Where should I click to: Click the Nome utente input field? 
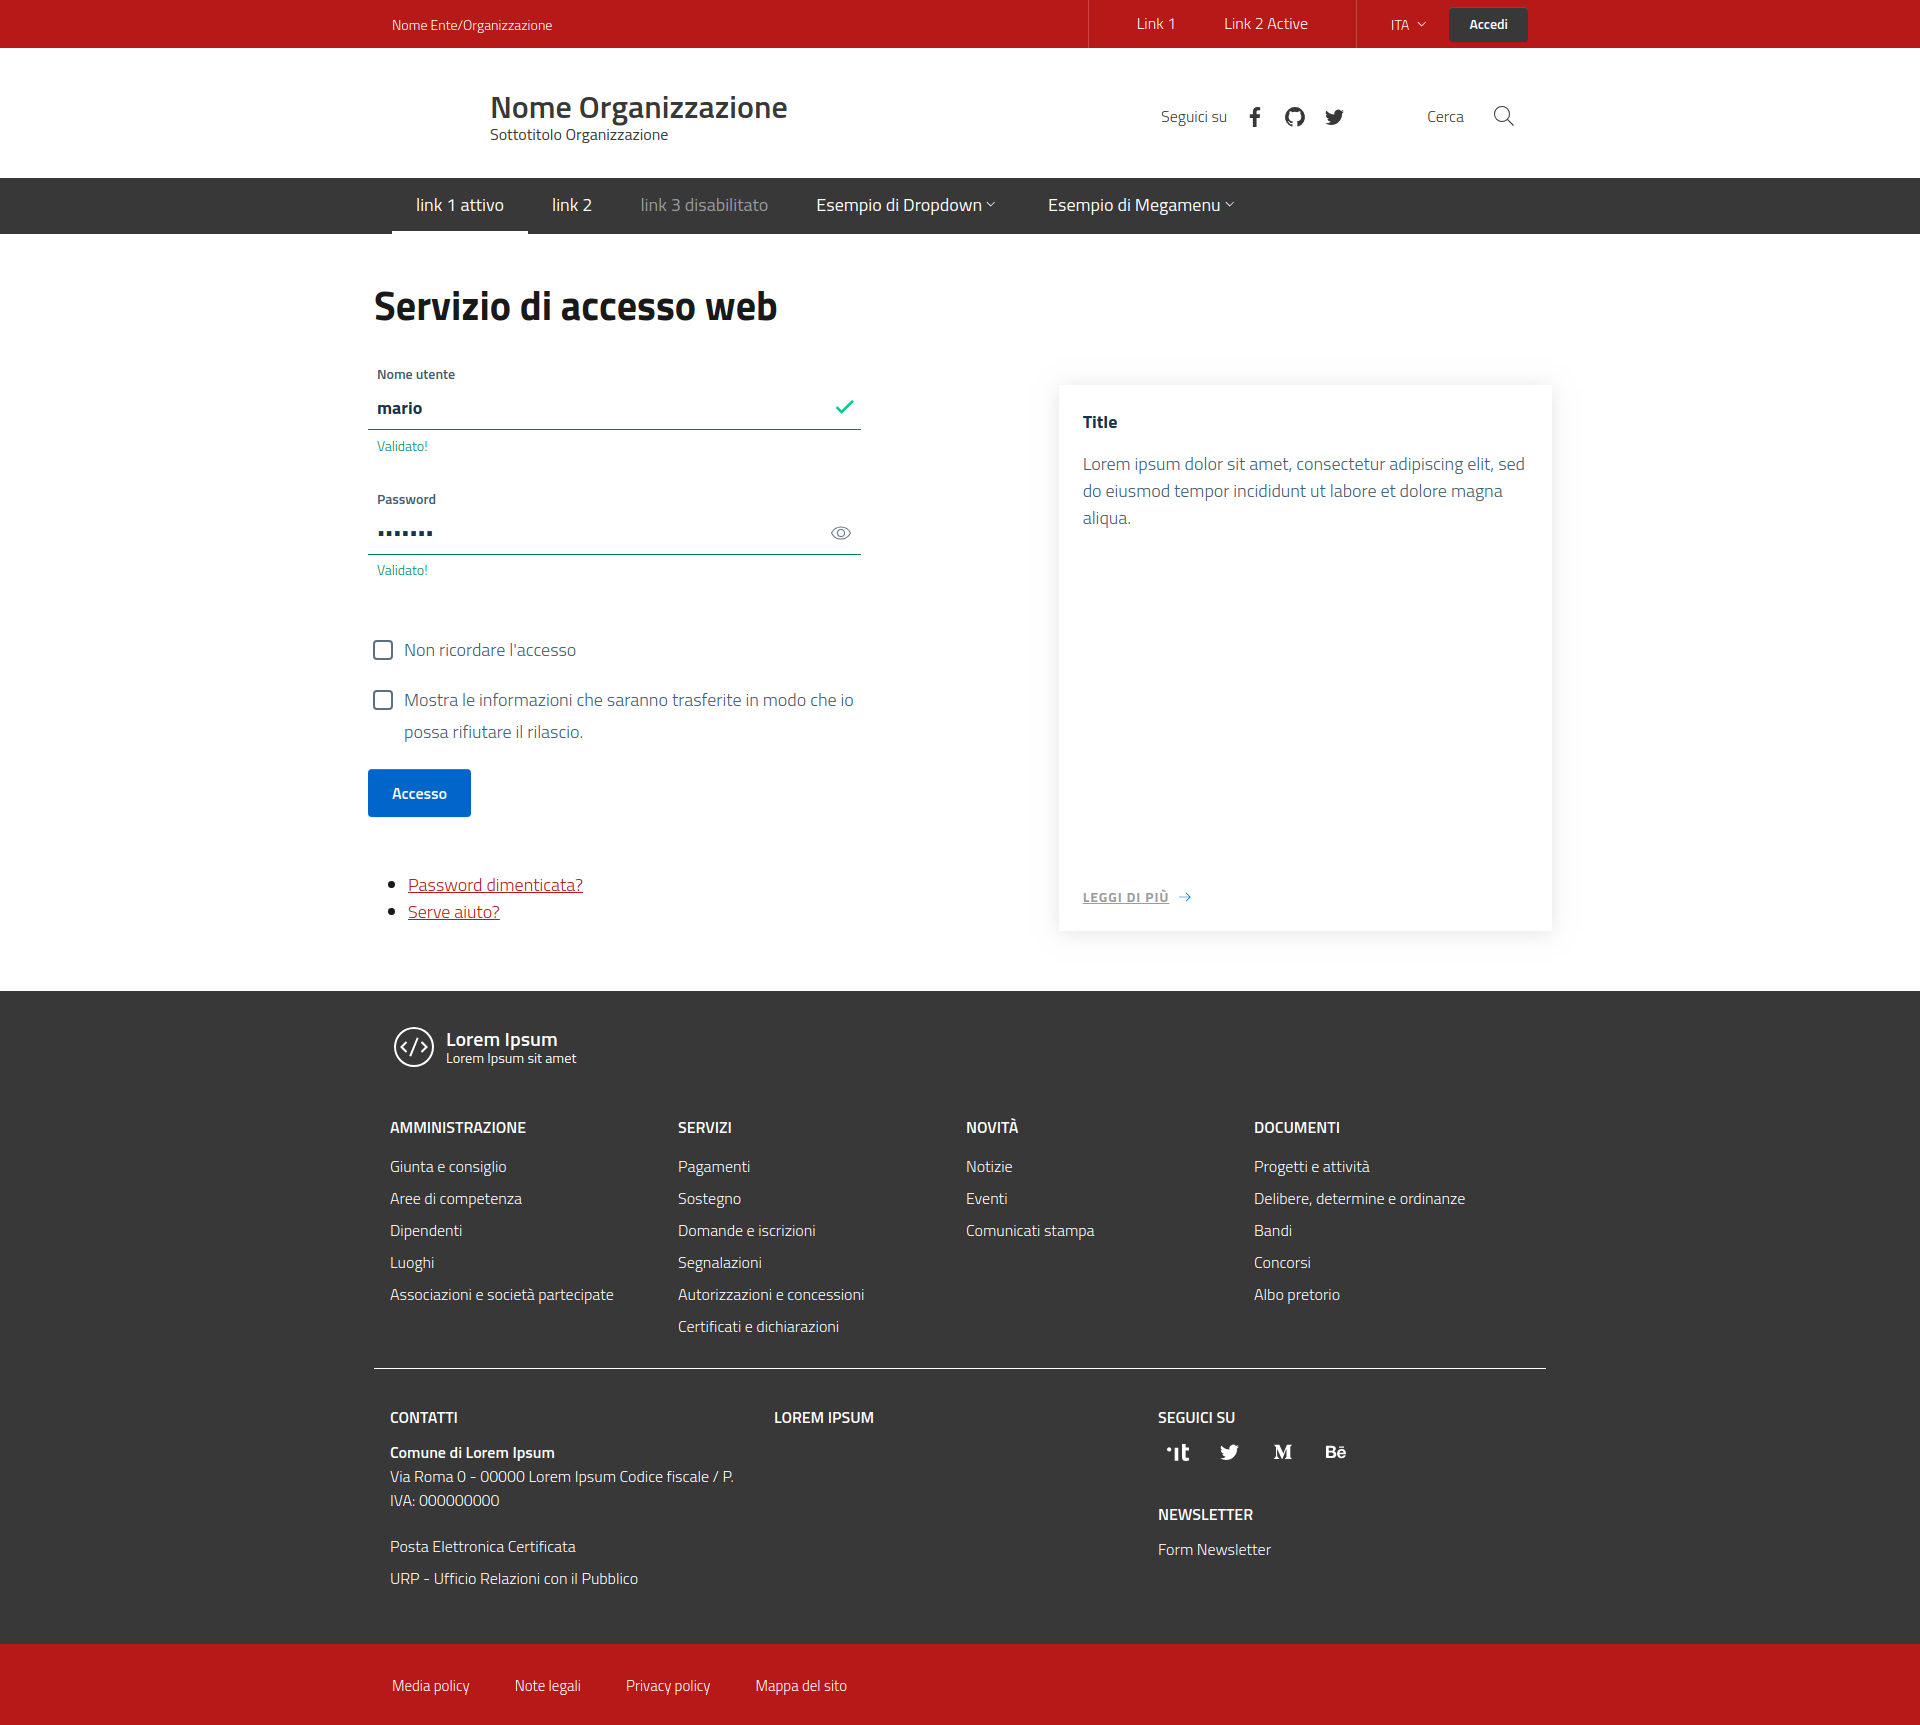coord(600,408)
